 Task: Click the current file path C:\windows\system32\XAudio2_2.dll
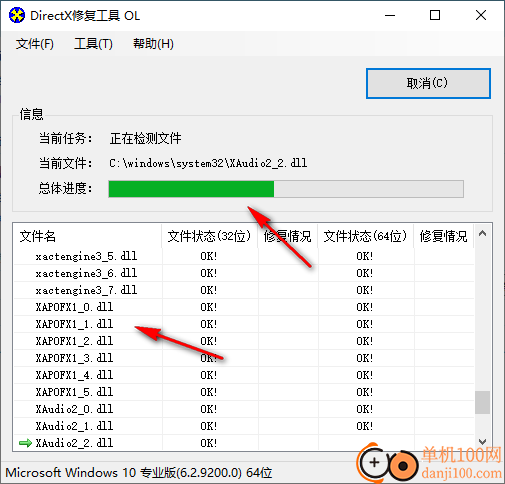point(208,163)
